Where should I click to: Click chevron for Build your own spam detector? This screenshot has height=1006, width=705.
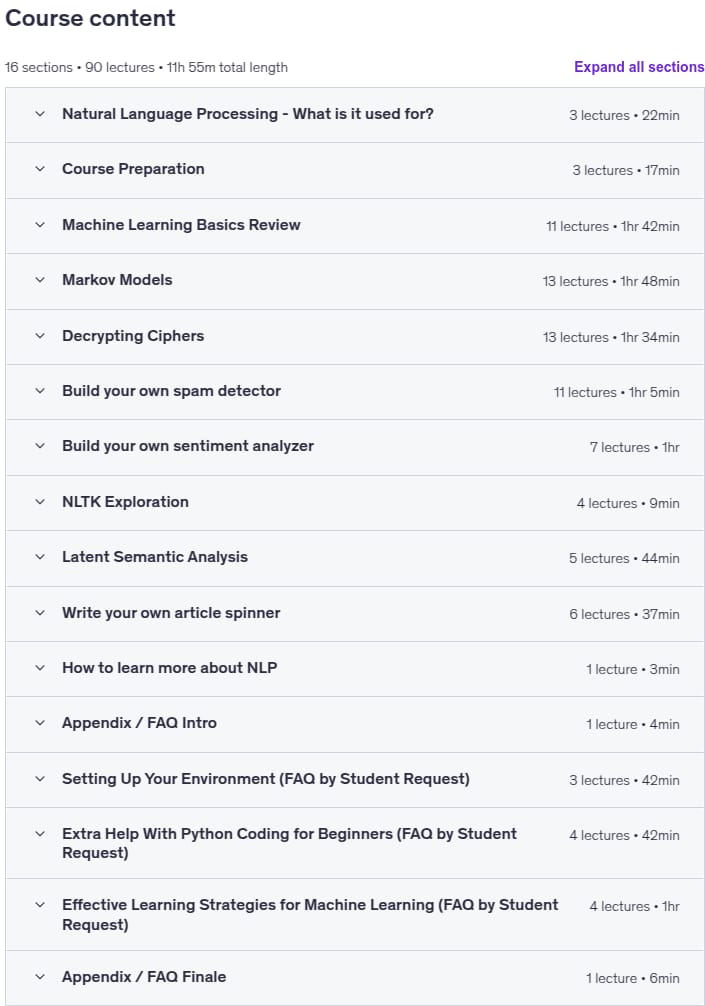point(40,391)
